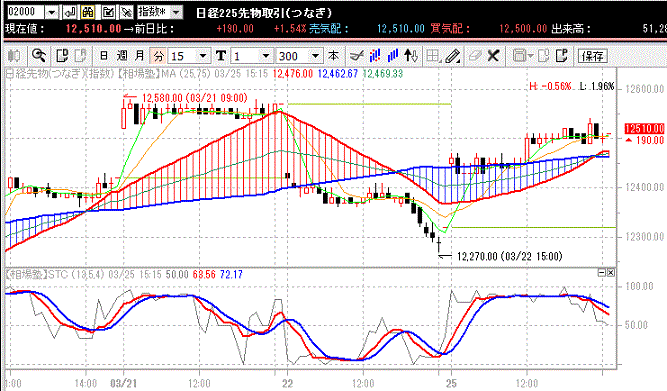The width and height of the screenshot is (667, 391).
Task: Click the MA value 12,469.33 in green
Action: click(383, 74)
